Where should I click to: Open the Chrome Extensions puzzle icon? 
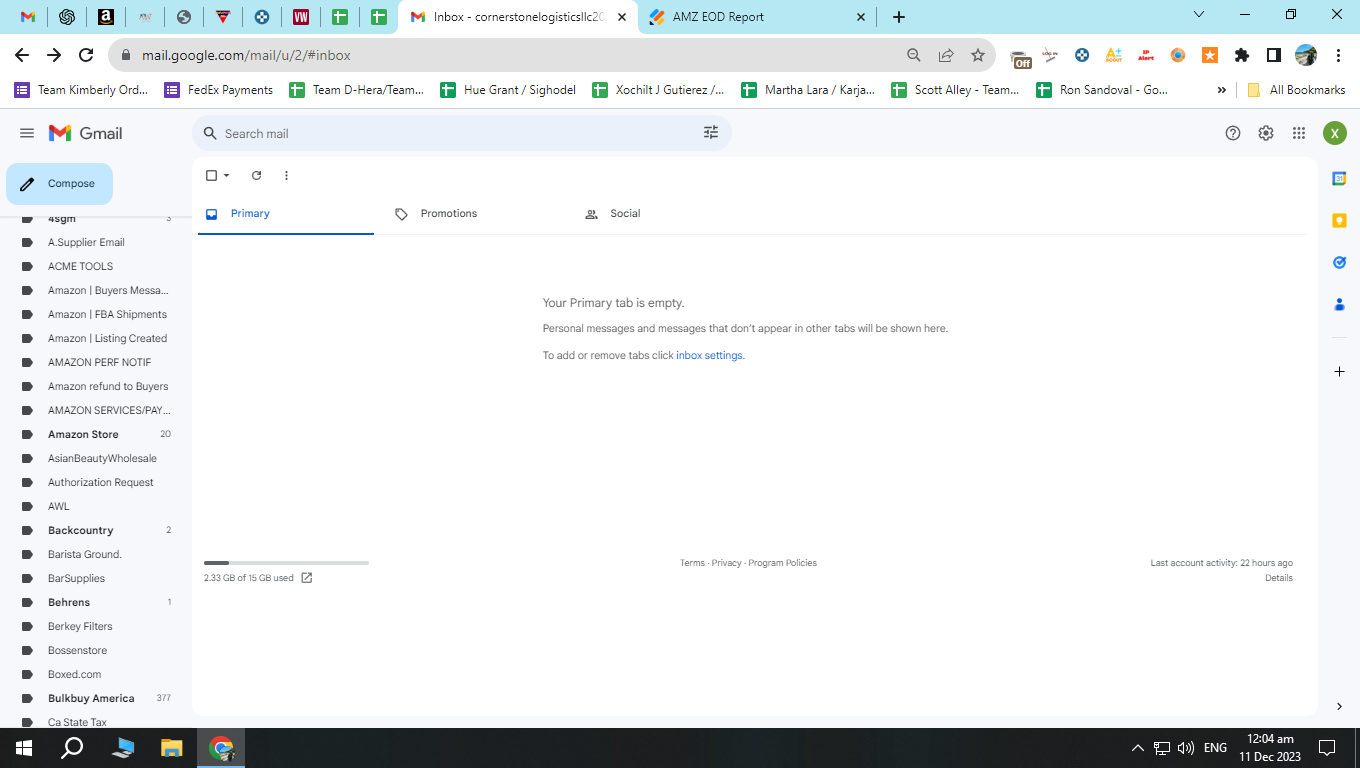click(1242, 55)
